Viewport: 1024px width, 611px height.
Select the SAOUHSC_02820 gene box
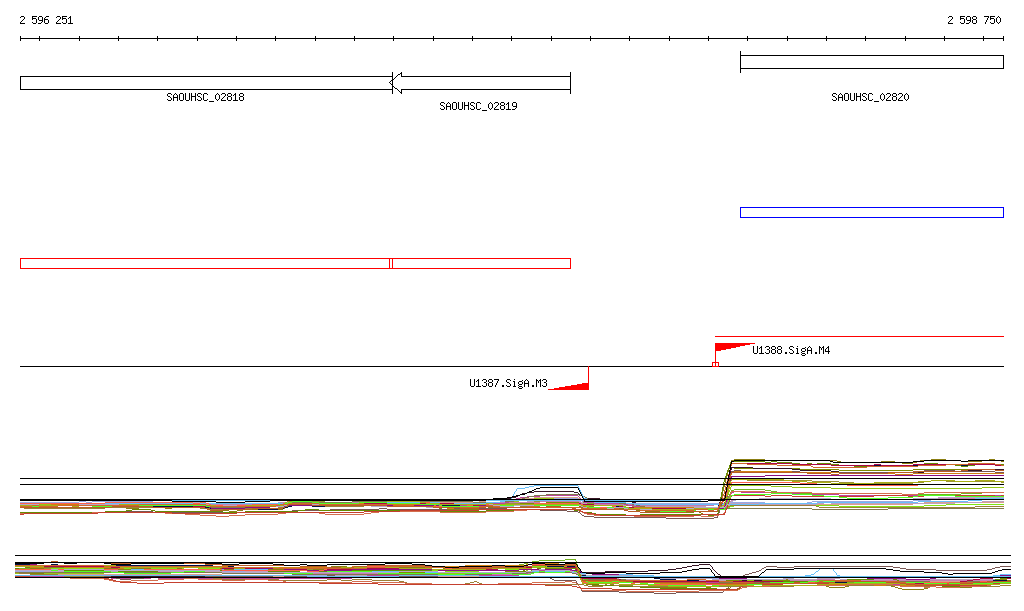[872, 62]
